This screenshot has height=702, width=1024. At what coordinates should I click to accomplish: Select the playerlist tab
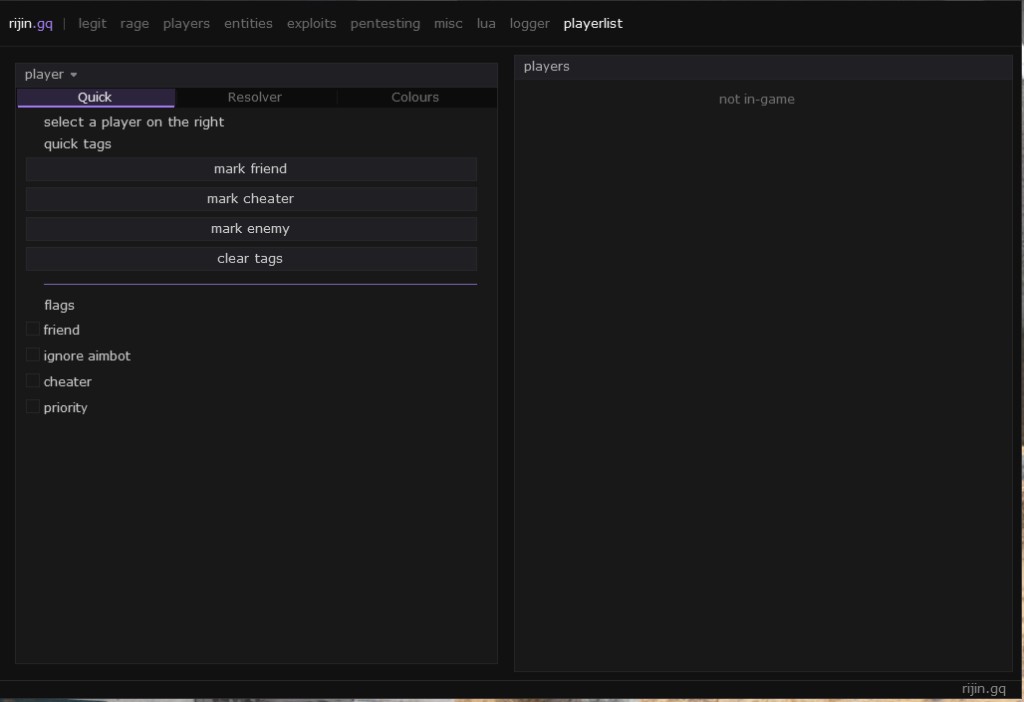pos(593,24)
